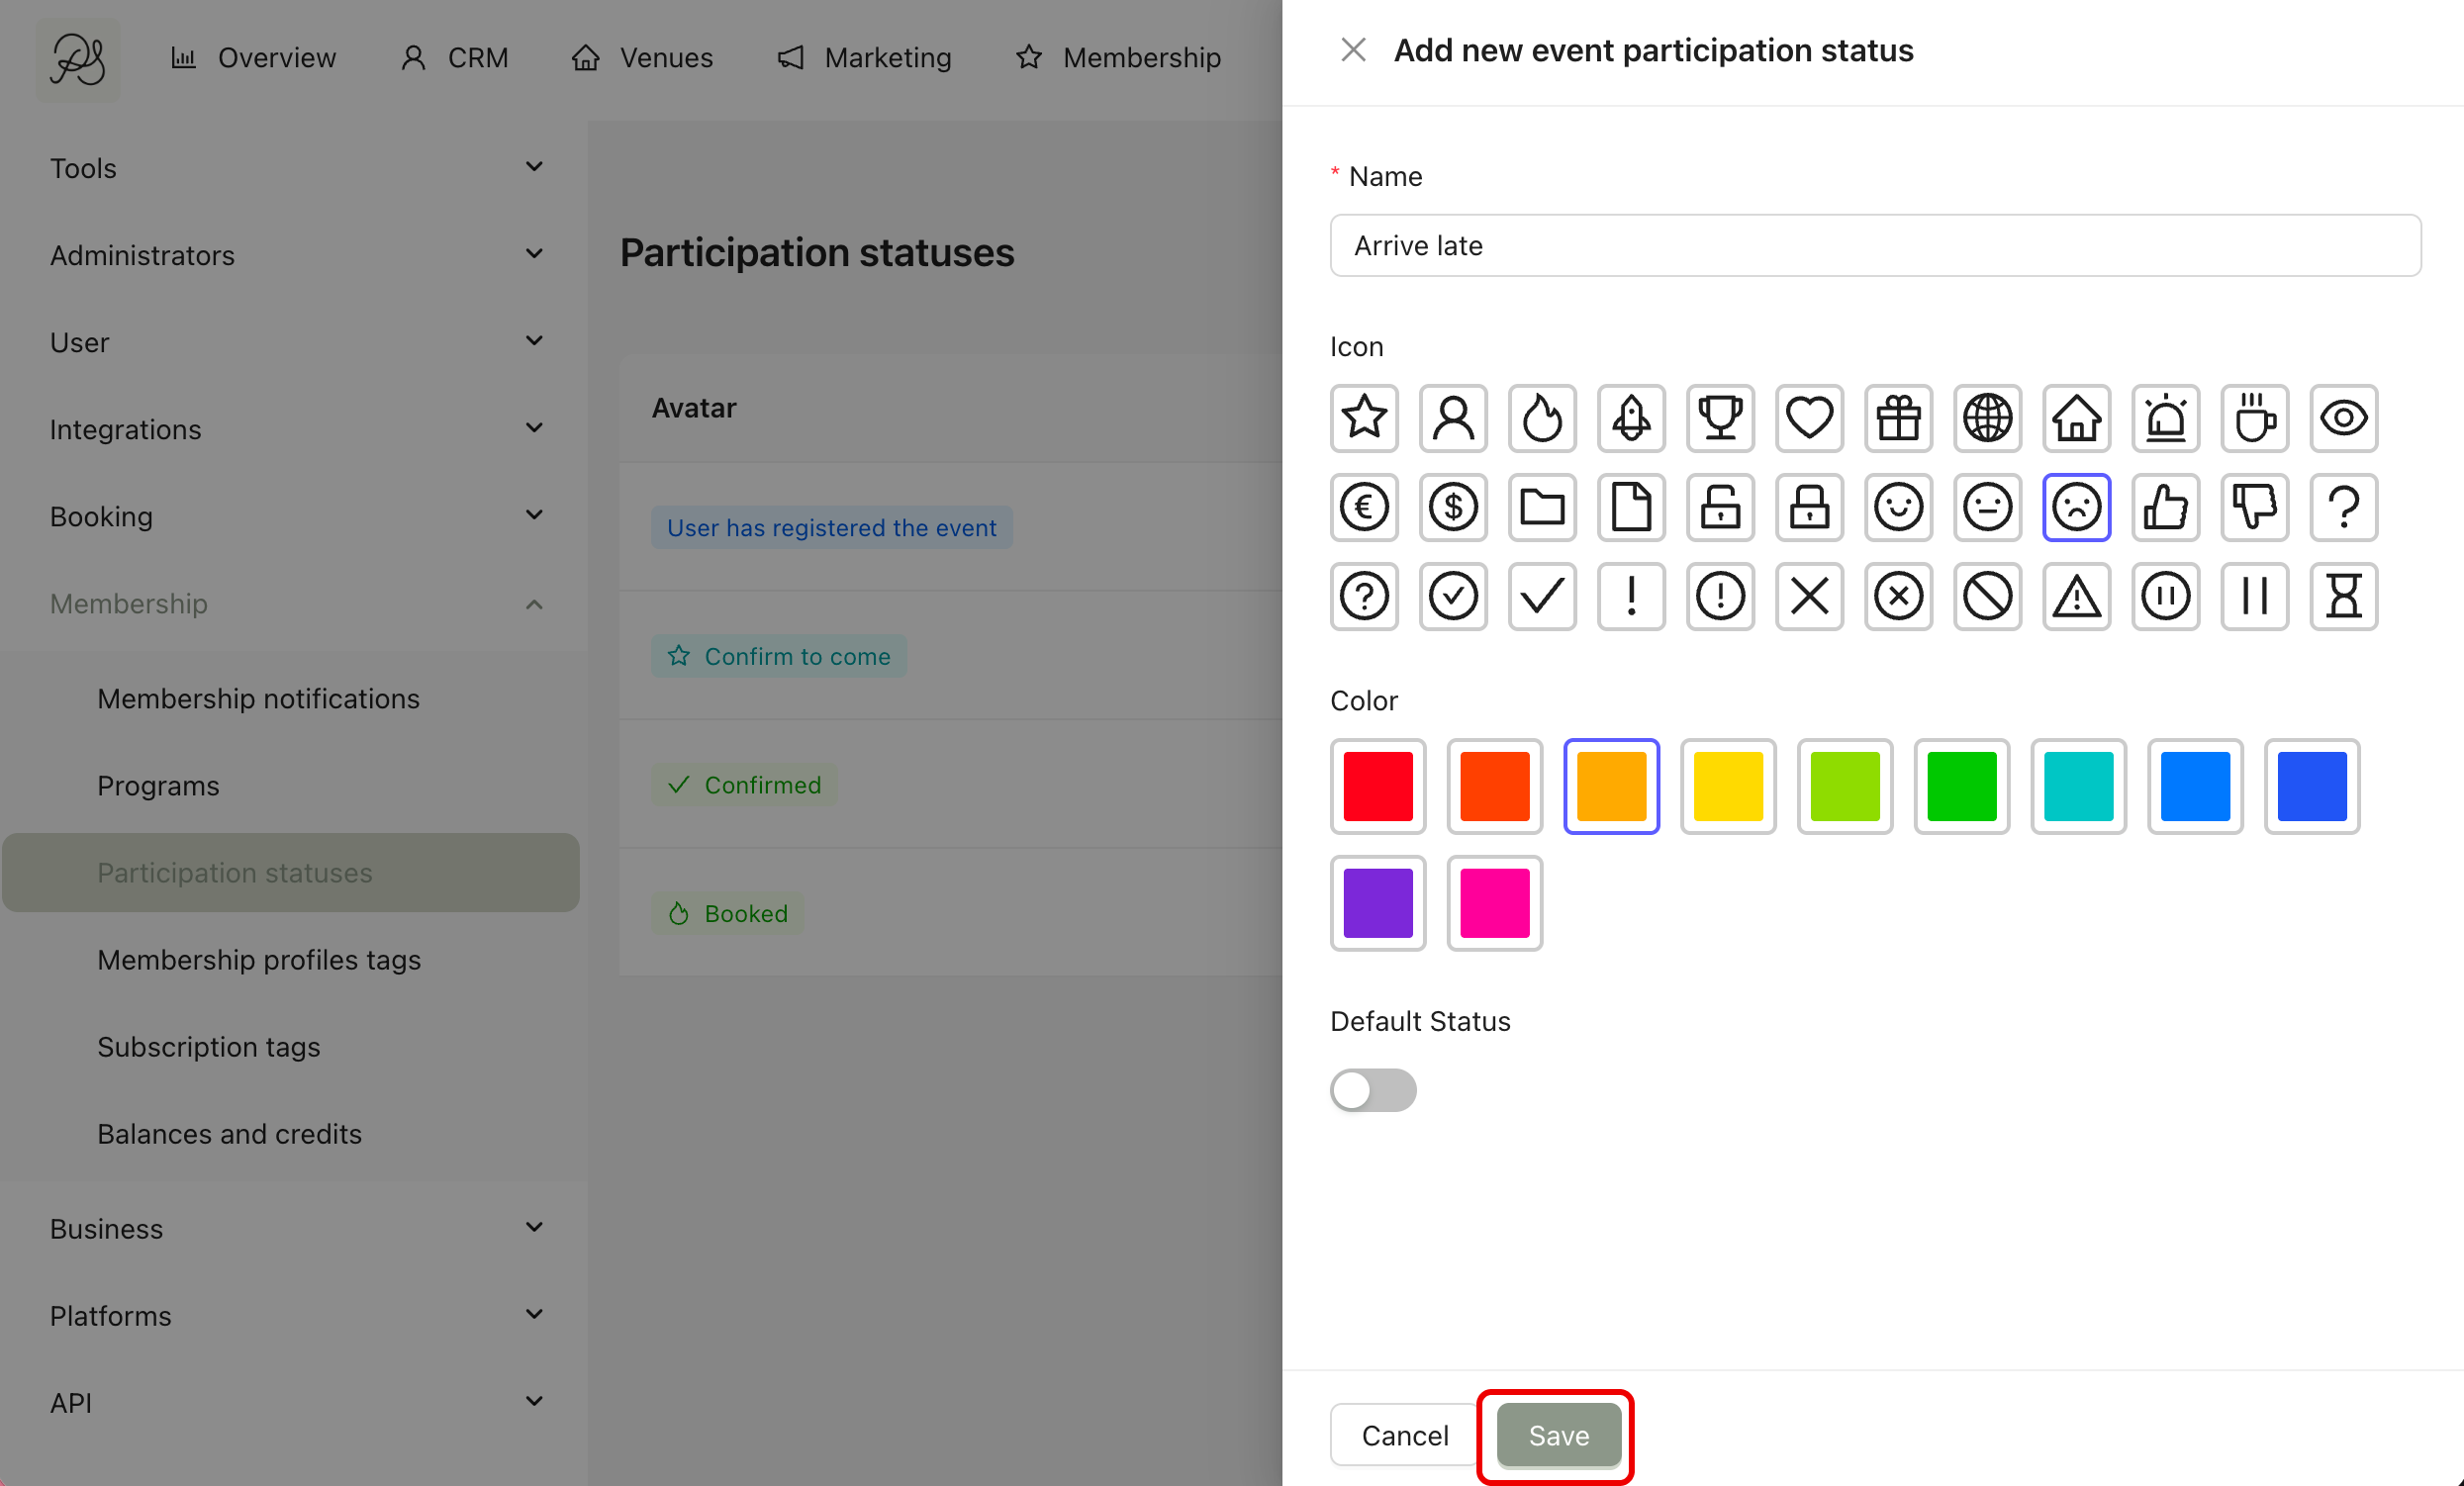Choose the globe icon

coord(1987,418)
